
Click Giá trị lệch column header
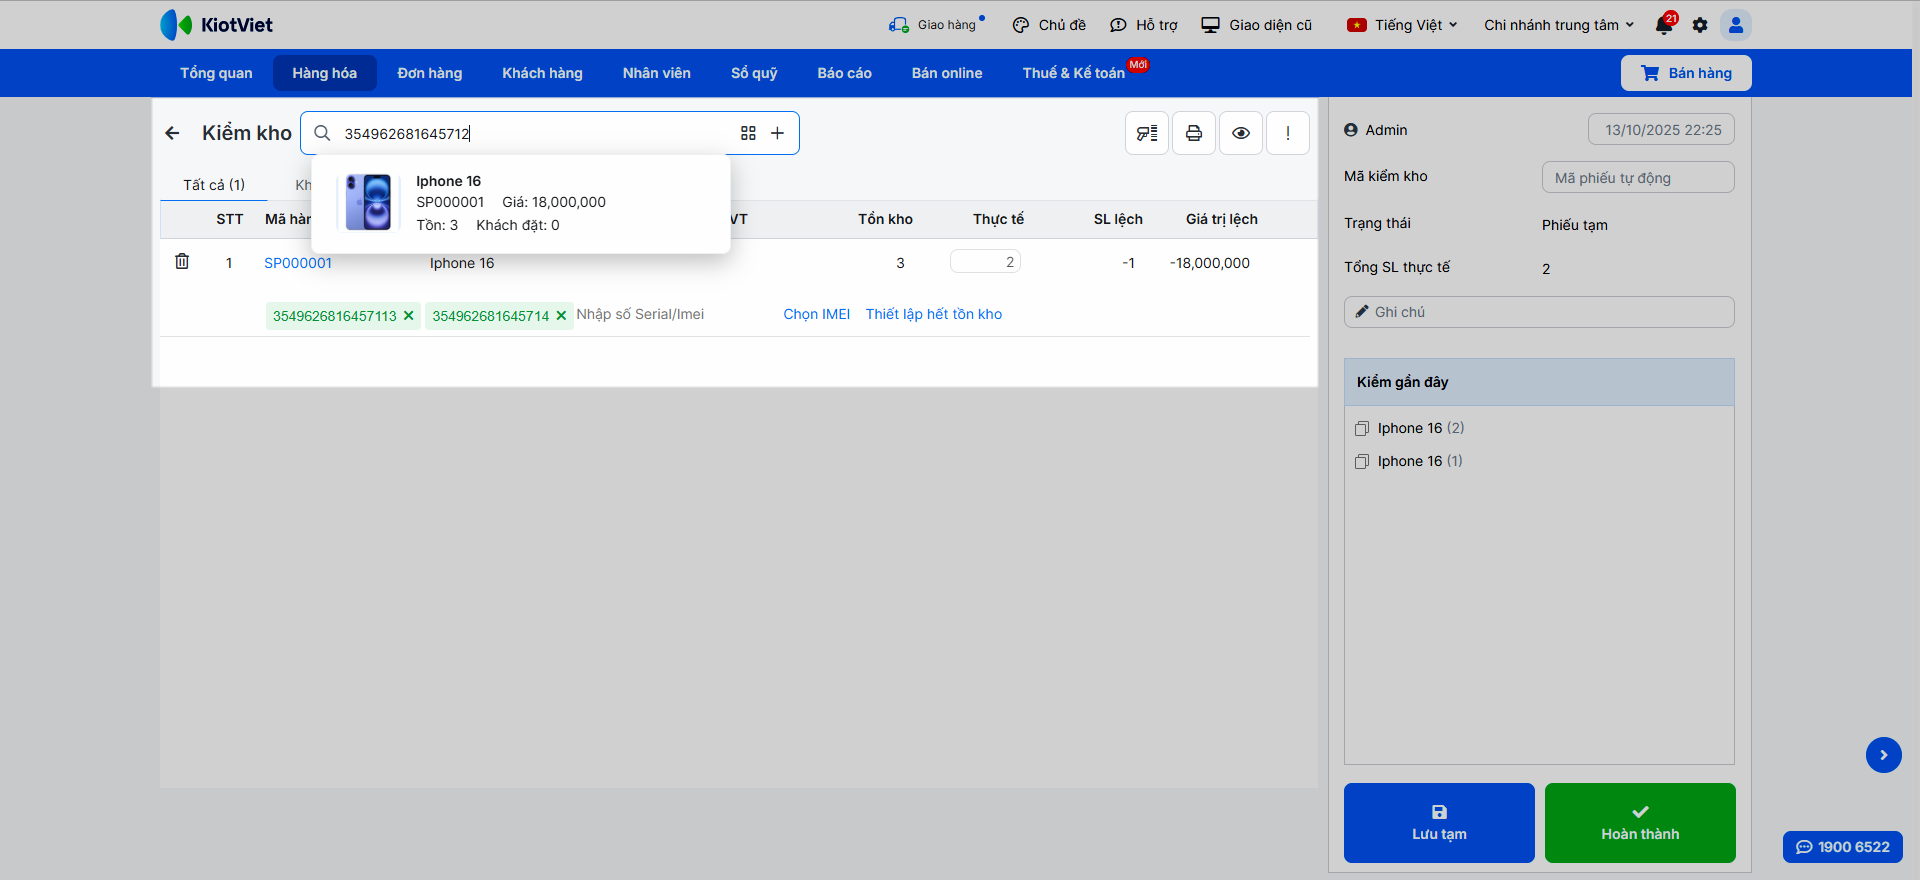point(1222,219)
